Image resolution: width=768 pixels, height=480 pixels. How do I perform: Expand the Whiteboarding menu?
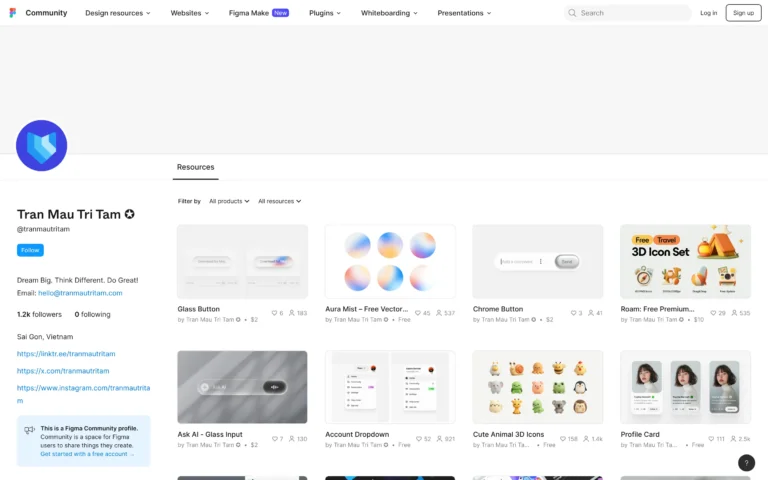coord(389,13)
